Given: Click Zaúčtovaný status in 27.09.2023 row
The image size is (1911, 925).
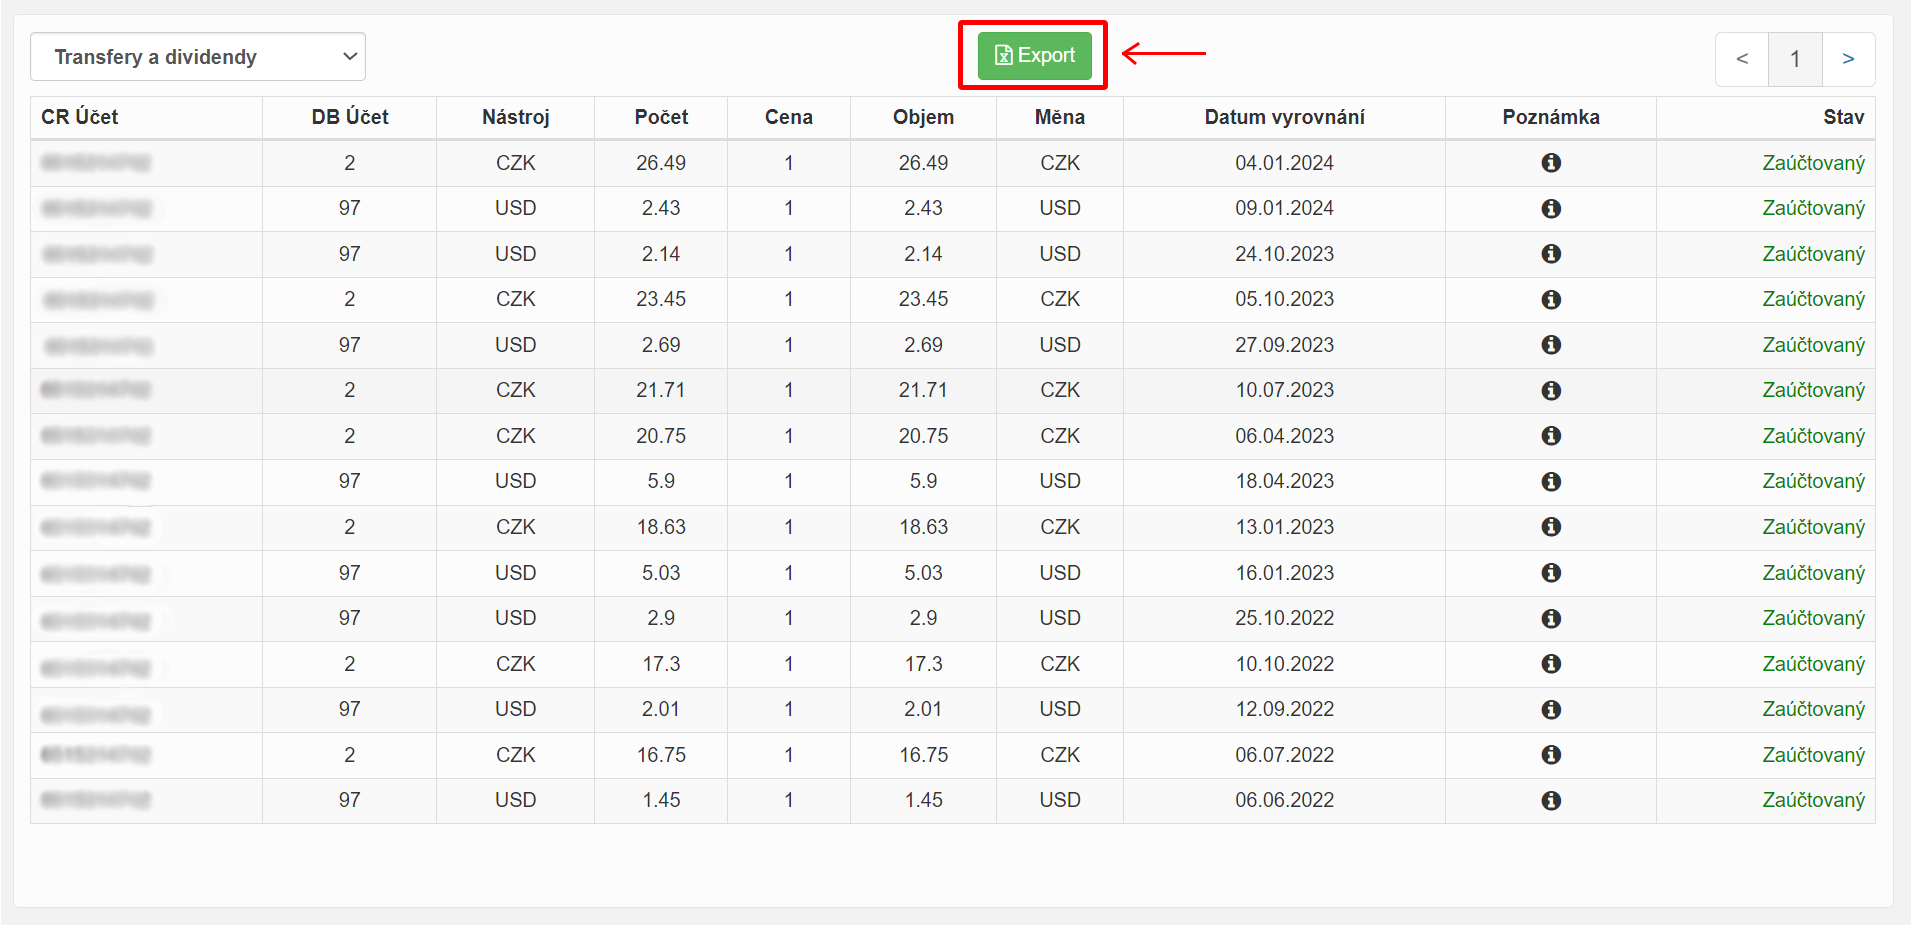Looking at the screenshot, I should (x=1814, y=345).
